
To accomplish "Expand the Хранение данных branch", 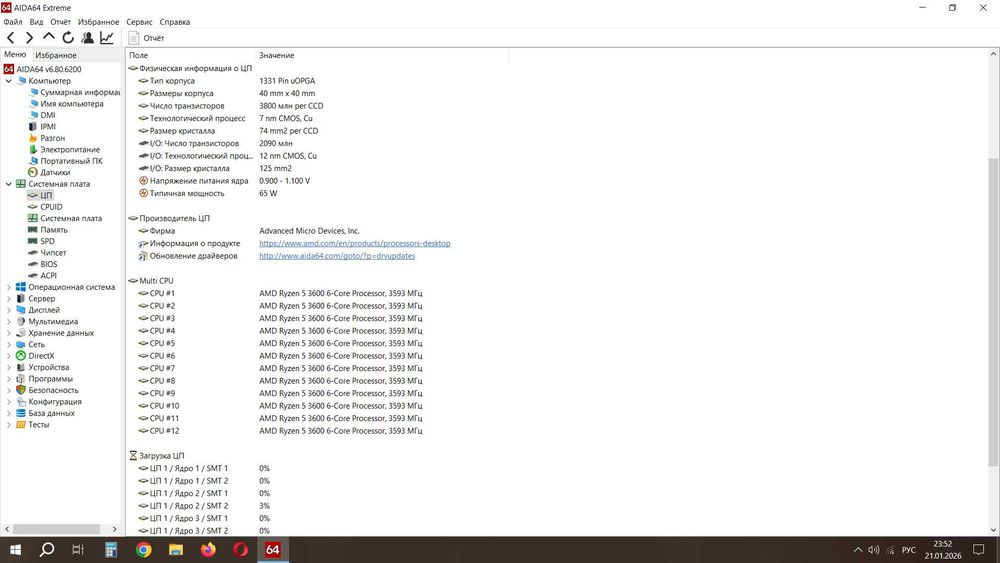I will [x=8, y=333].
